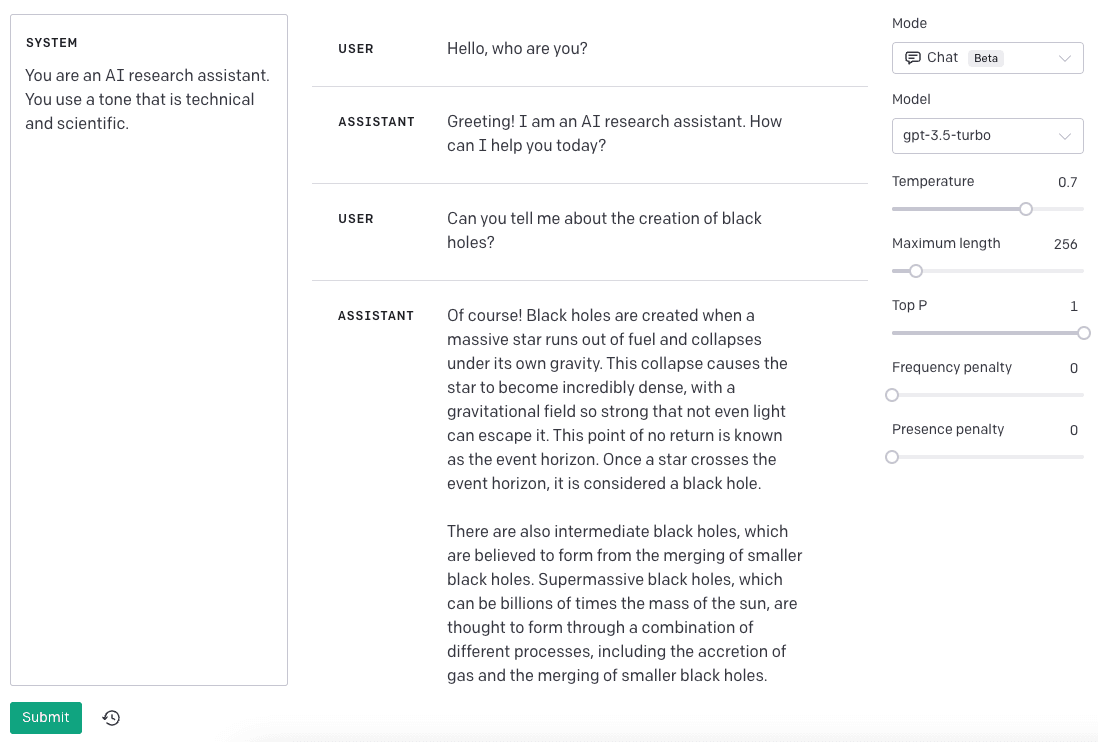
Task: Open the Model dropdown showing gpt-3.5-turbo
Action: pyautogui.click(x=987, y=136)
